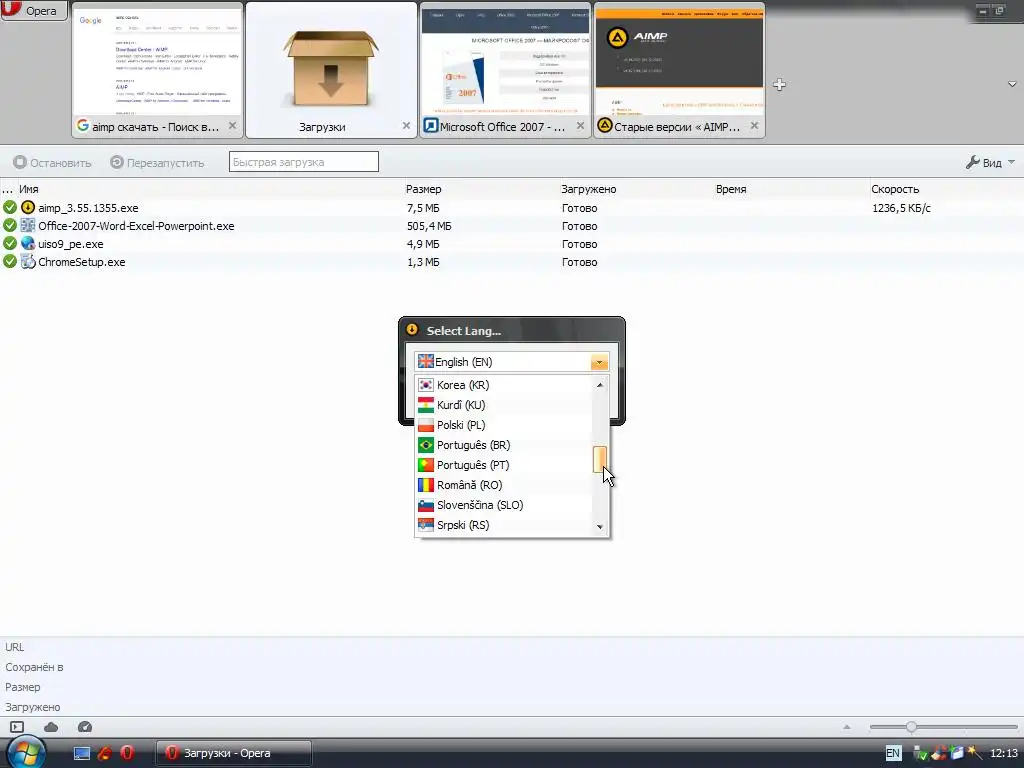
Task: Launch Opera from quick launch icon
Action: pyautogui.click(x=127, y=753)
